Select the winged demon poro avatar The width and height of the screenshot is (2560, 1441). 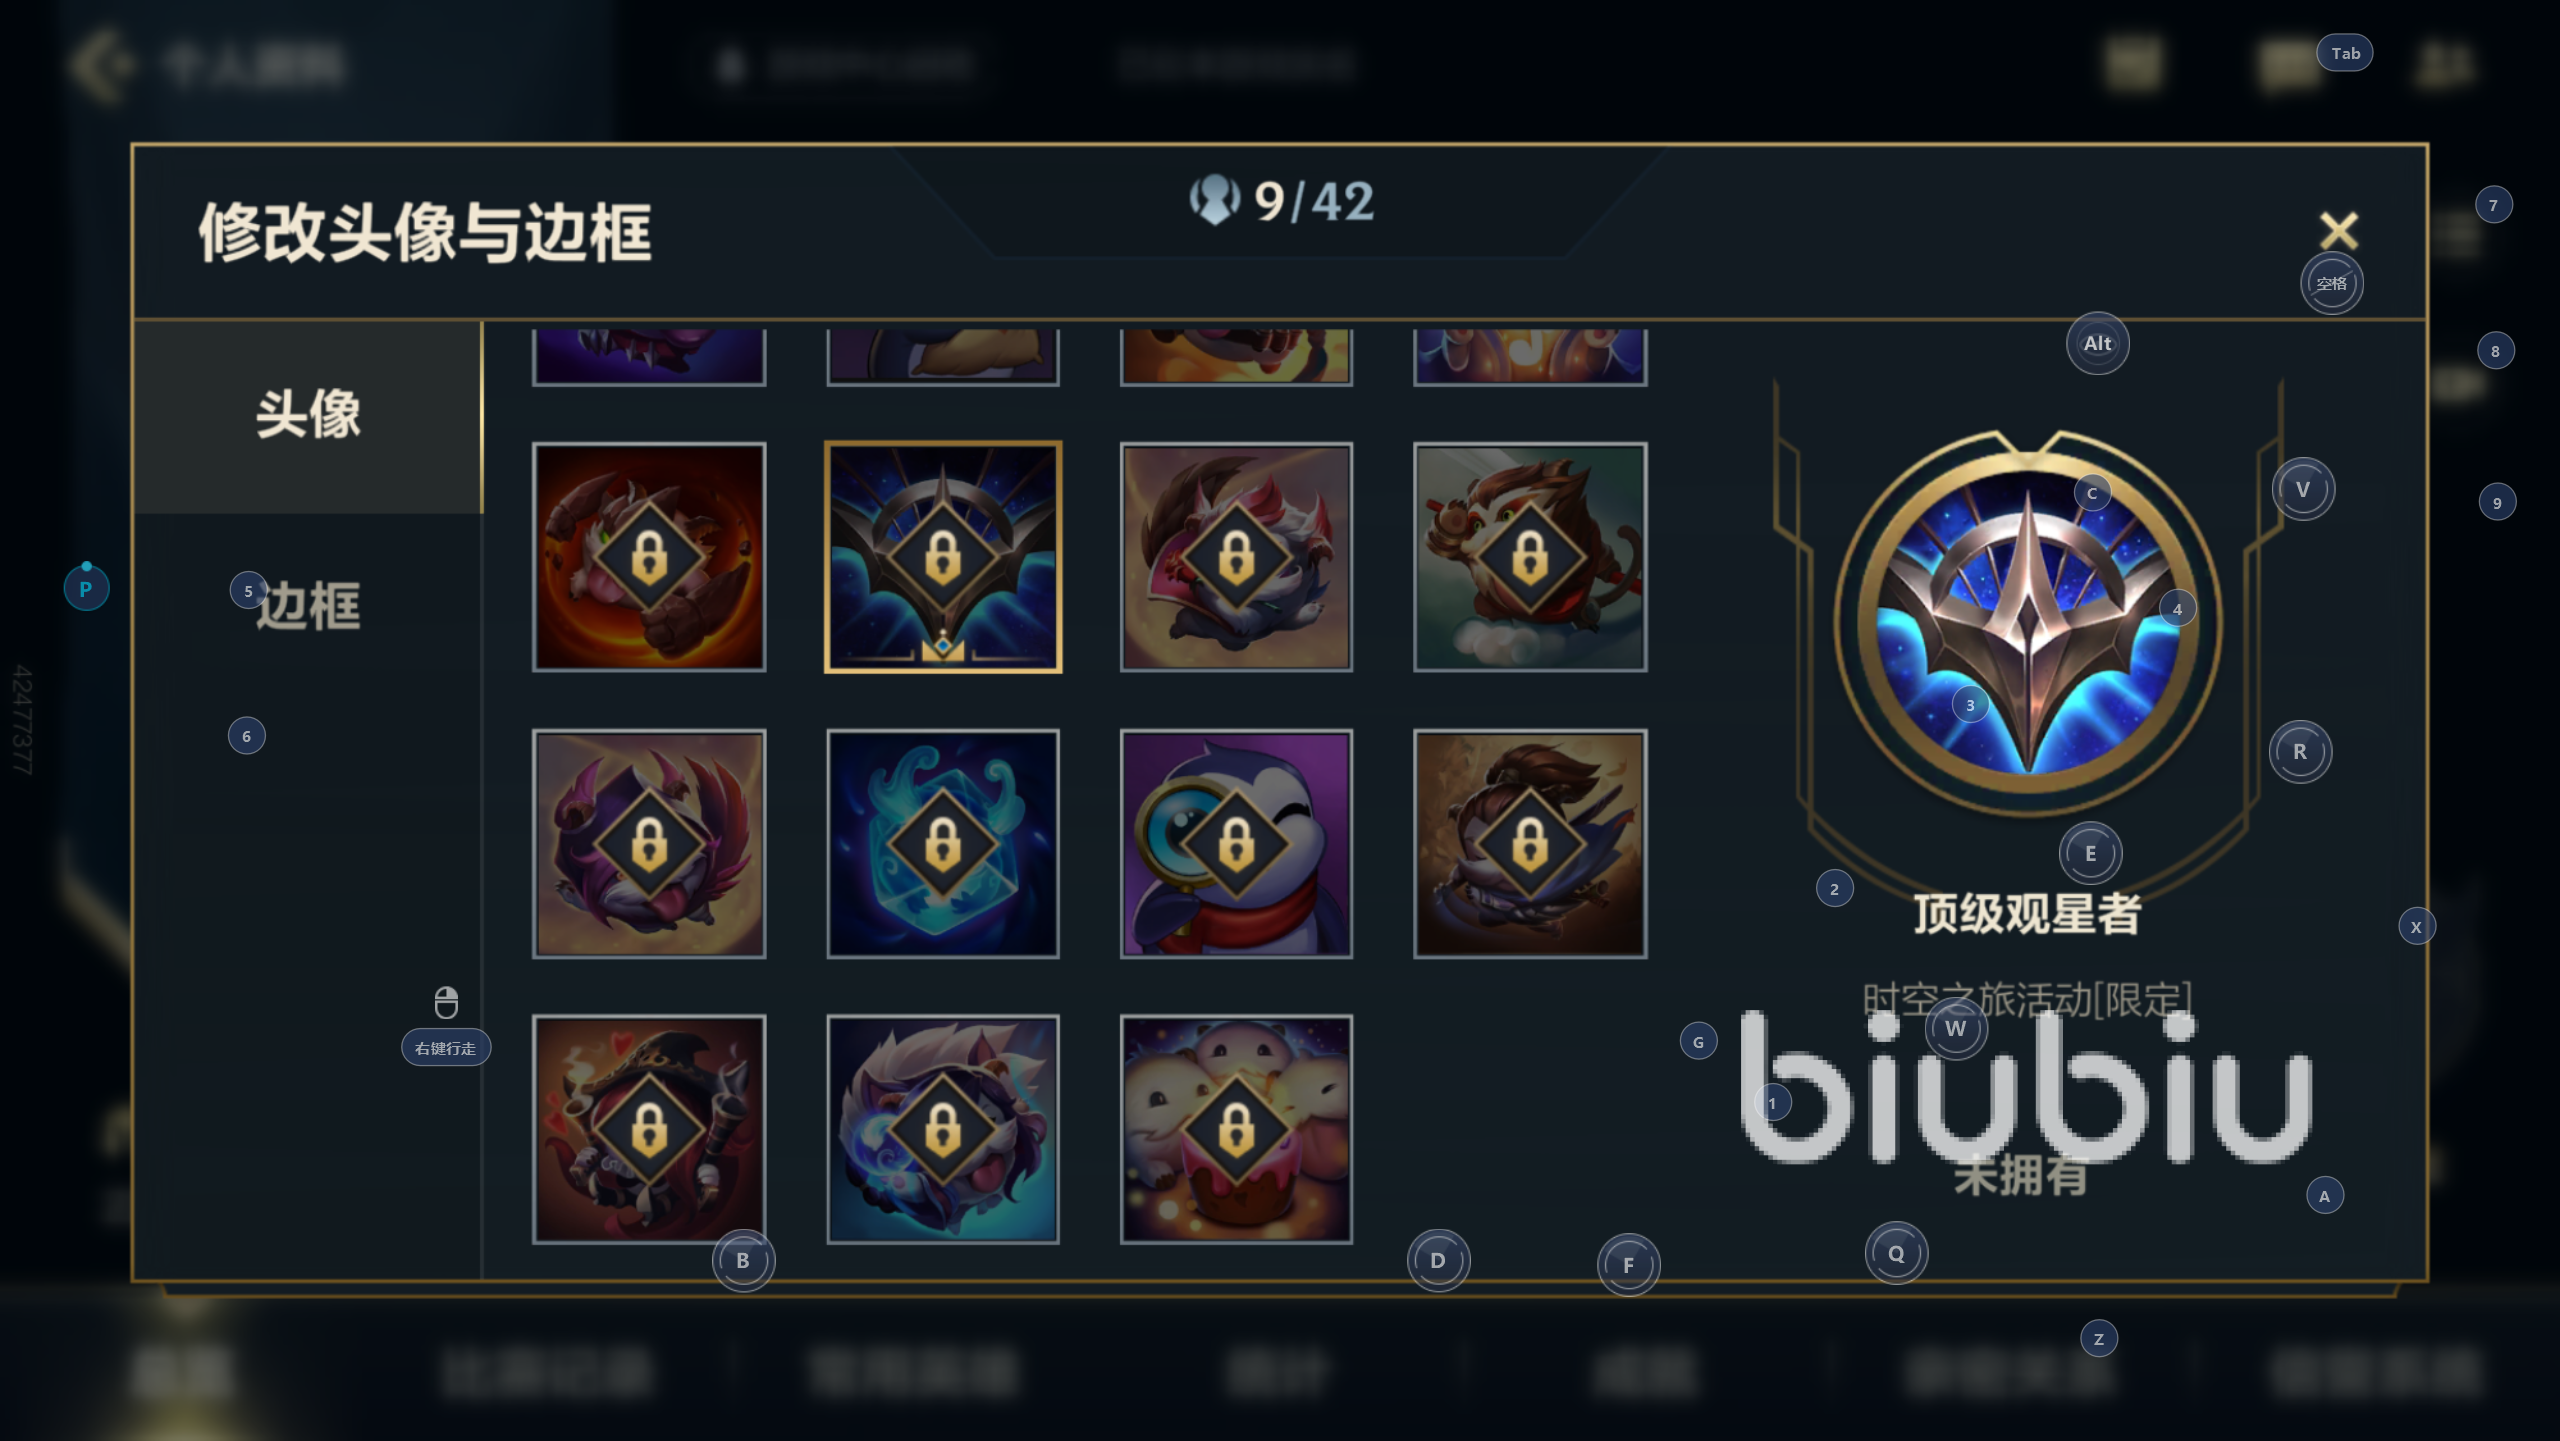(649, 844)
